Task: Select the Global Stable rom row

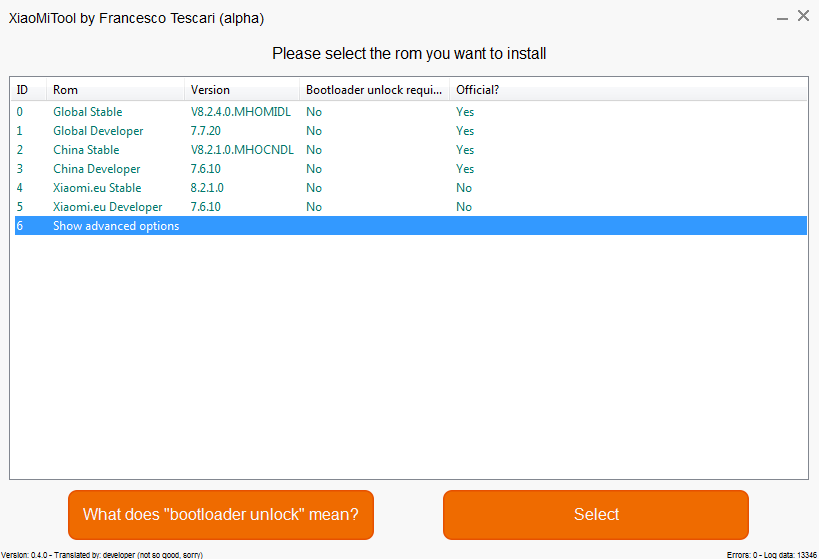Action: pos(88,112)
